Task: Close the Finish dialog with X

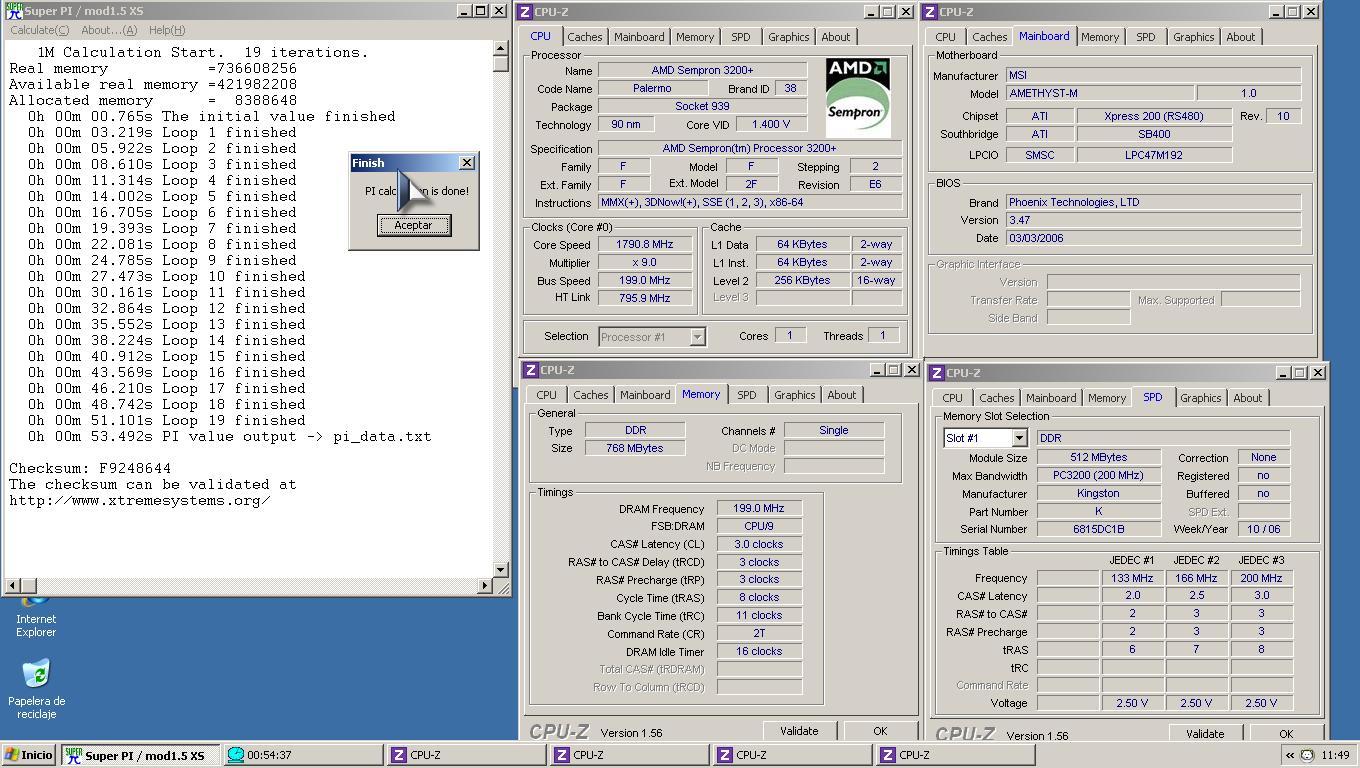Action: pos(467,163)
